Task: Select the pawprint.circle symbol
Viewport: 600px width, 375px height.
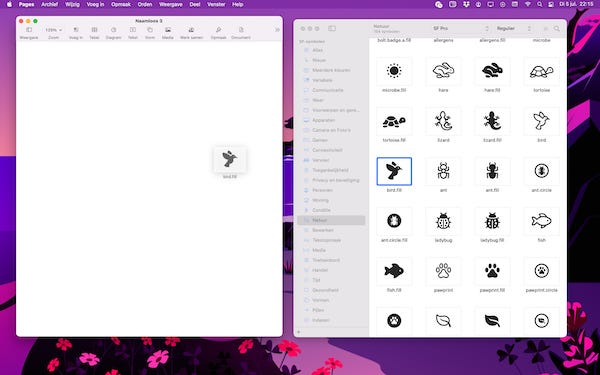Action: (x=541, y=271)
